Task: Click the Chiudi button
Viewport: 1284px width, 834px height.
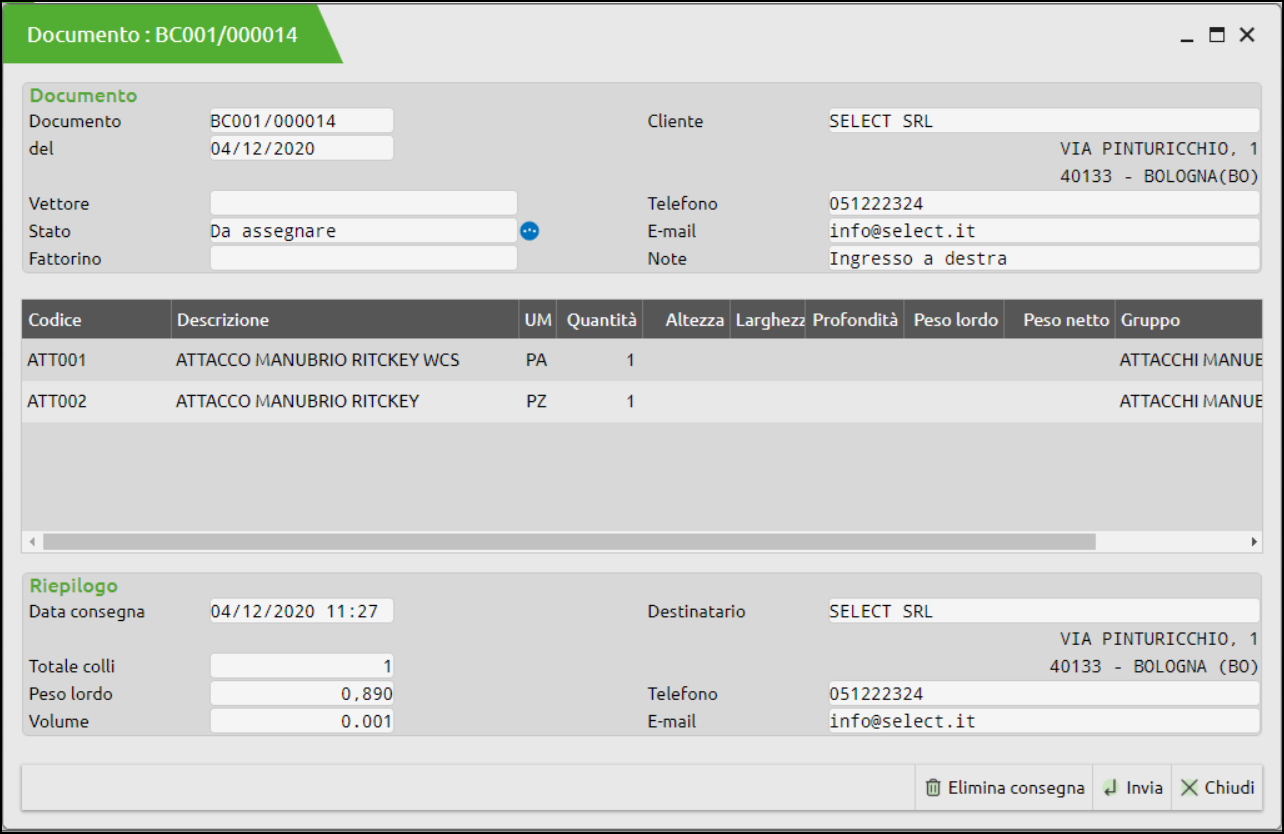Action: tap(1217, 788)
